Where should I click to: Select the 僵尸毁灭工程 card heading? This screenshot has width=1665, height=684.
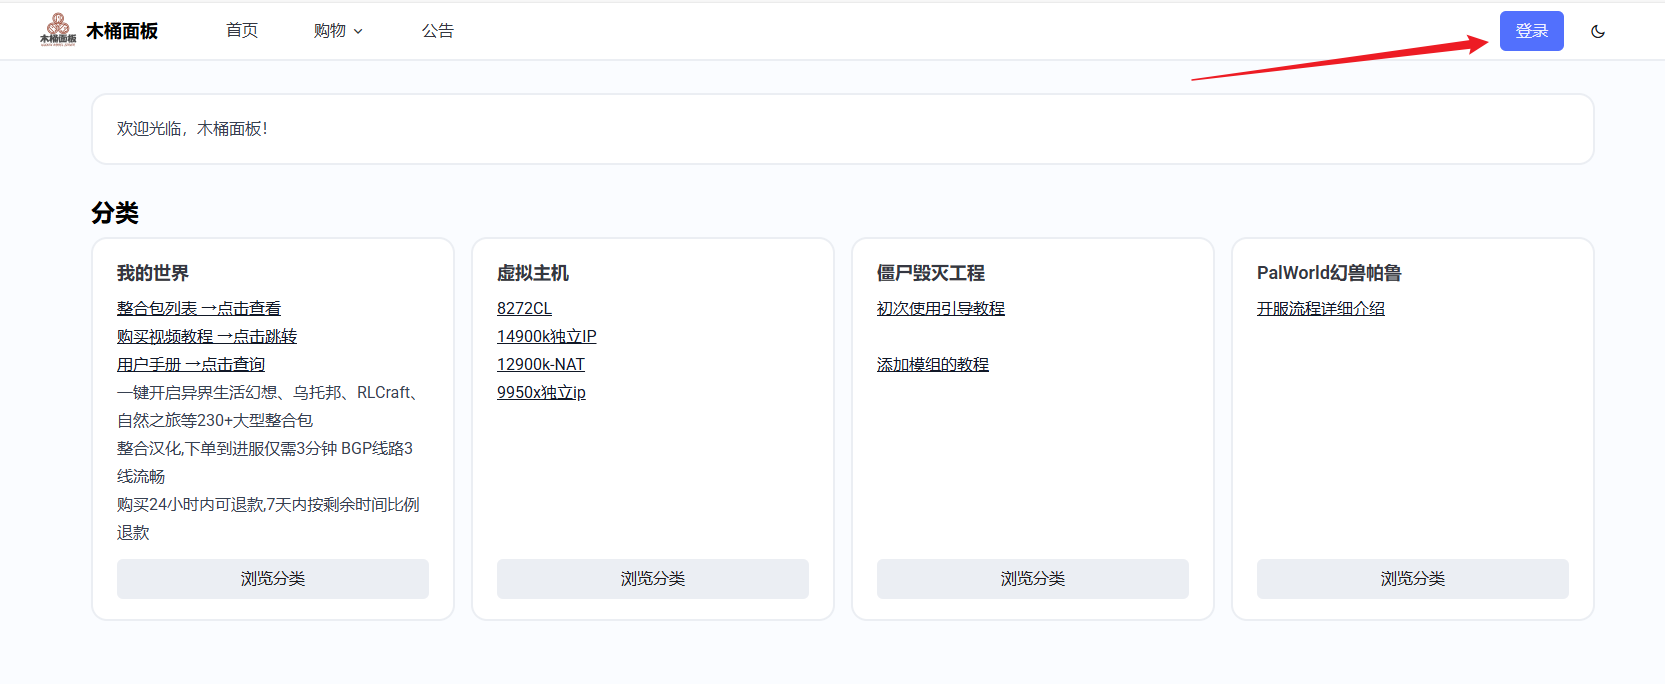click(931, 273)
